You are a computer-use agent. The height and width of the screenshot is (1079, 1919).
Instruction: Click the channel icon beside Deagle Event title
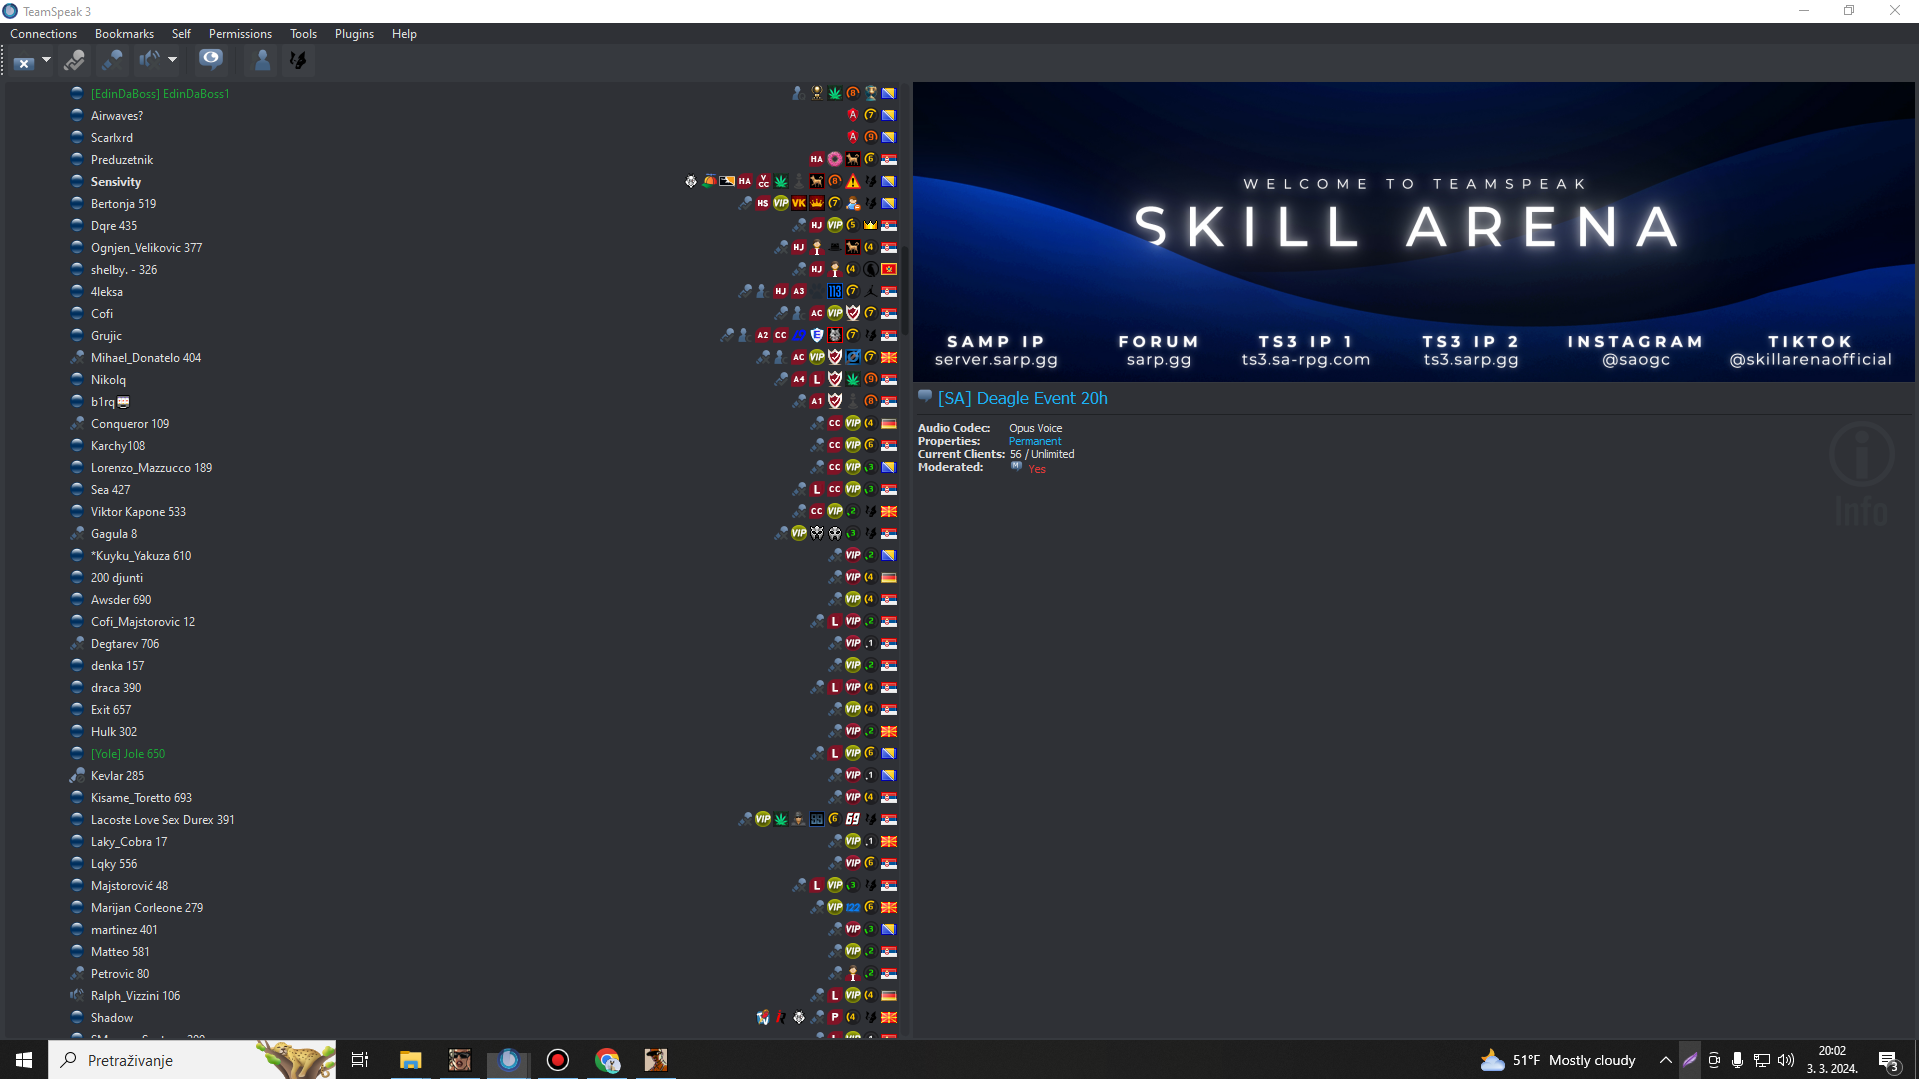click(x=925, y=397)
